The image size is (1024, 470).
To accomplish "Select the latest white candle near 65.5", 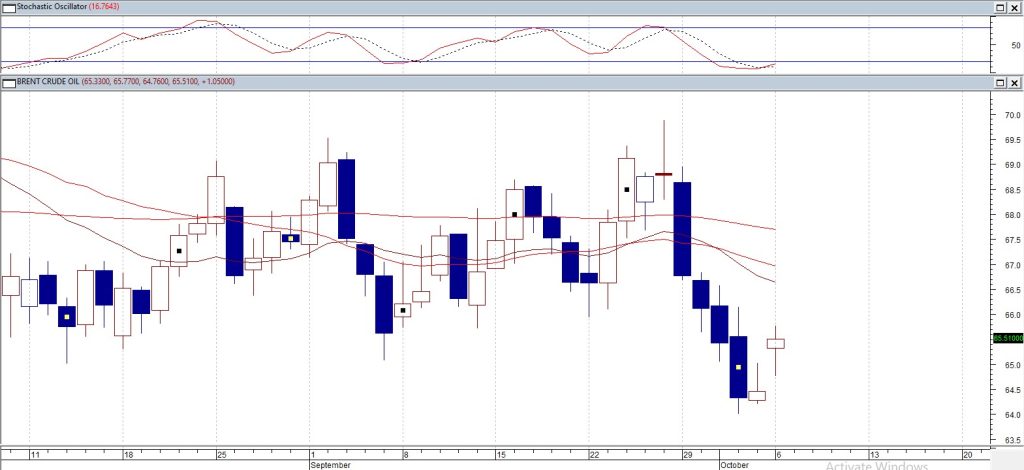I will tap(776, 343).
